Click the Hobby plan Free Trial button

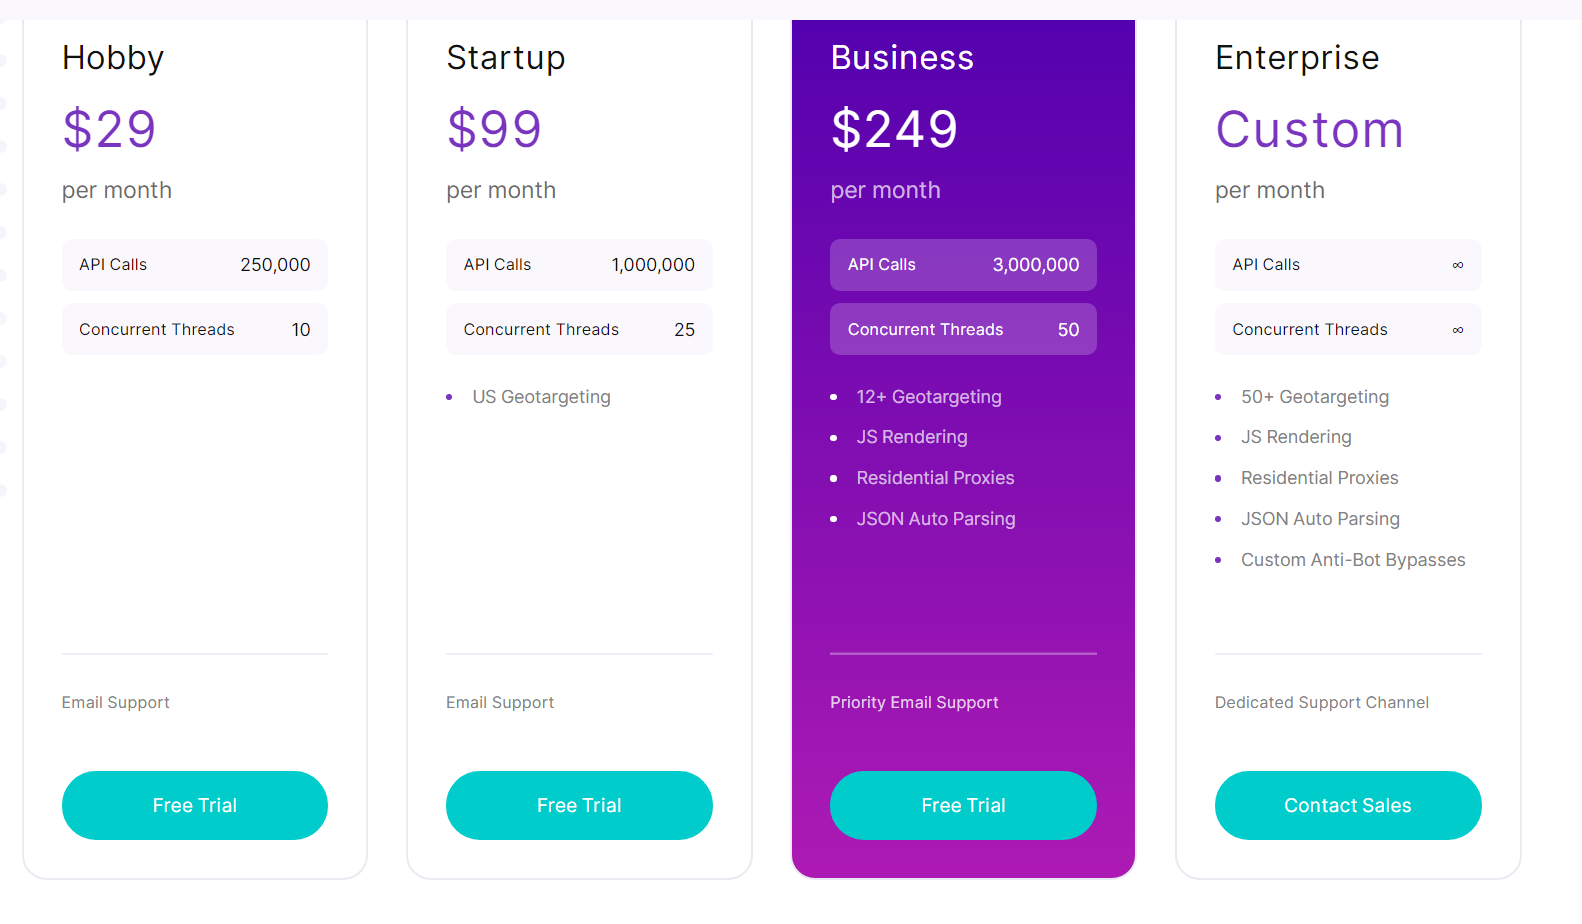(195, 805)
